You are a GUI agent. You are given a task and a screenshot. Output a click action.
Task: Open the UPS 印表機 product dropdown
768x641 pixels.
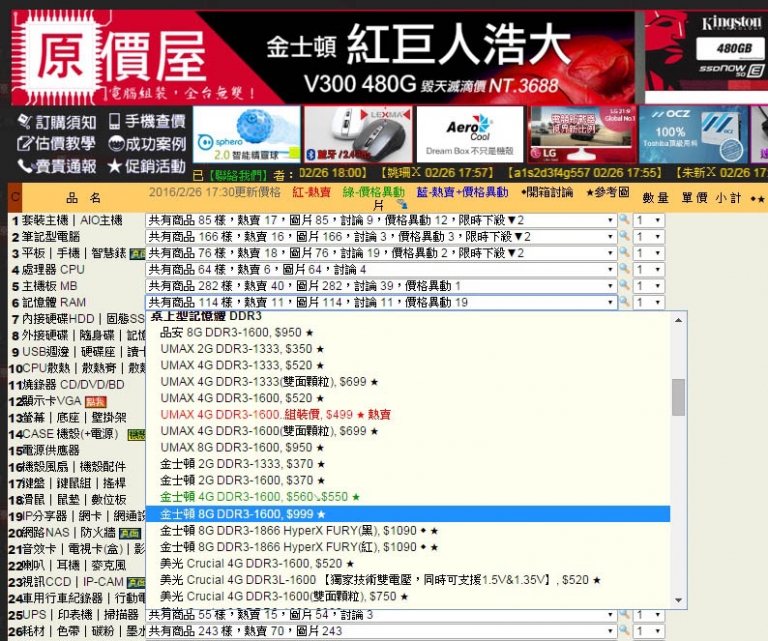click(x=381, y=615)
